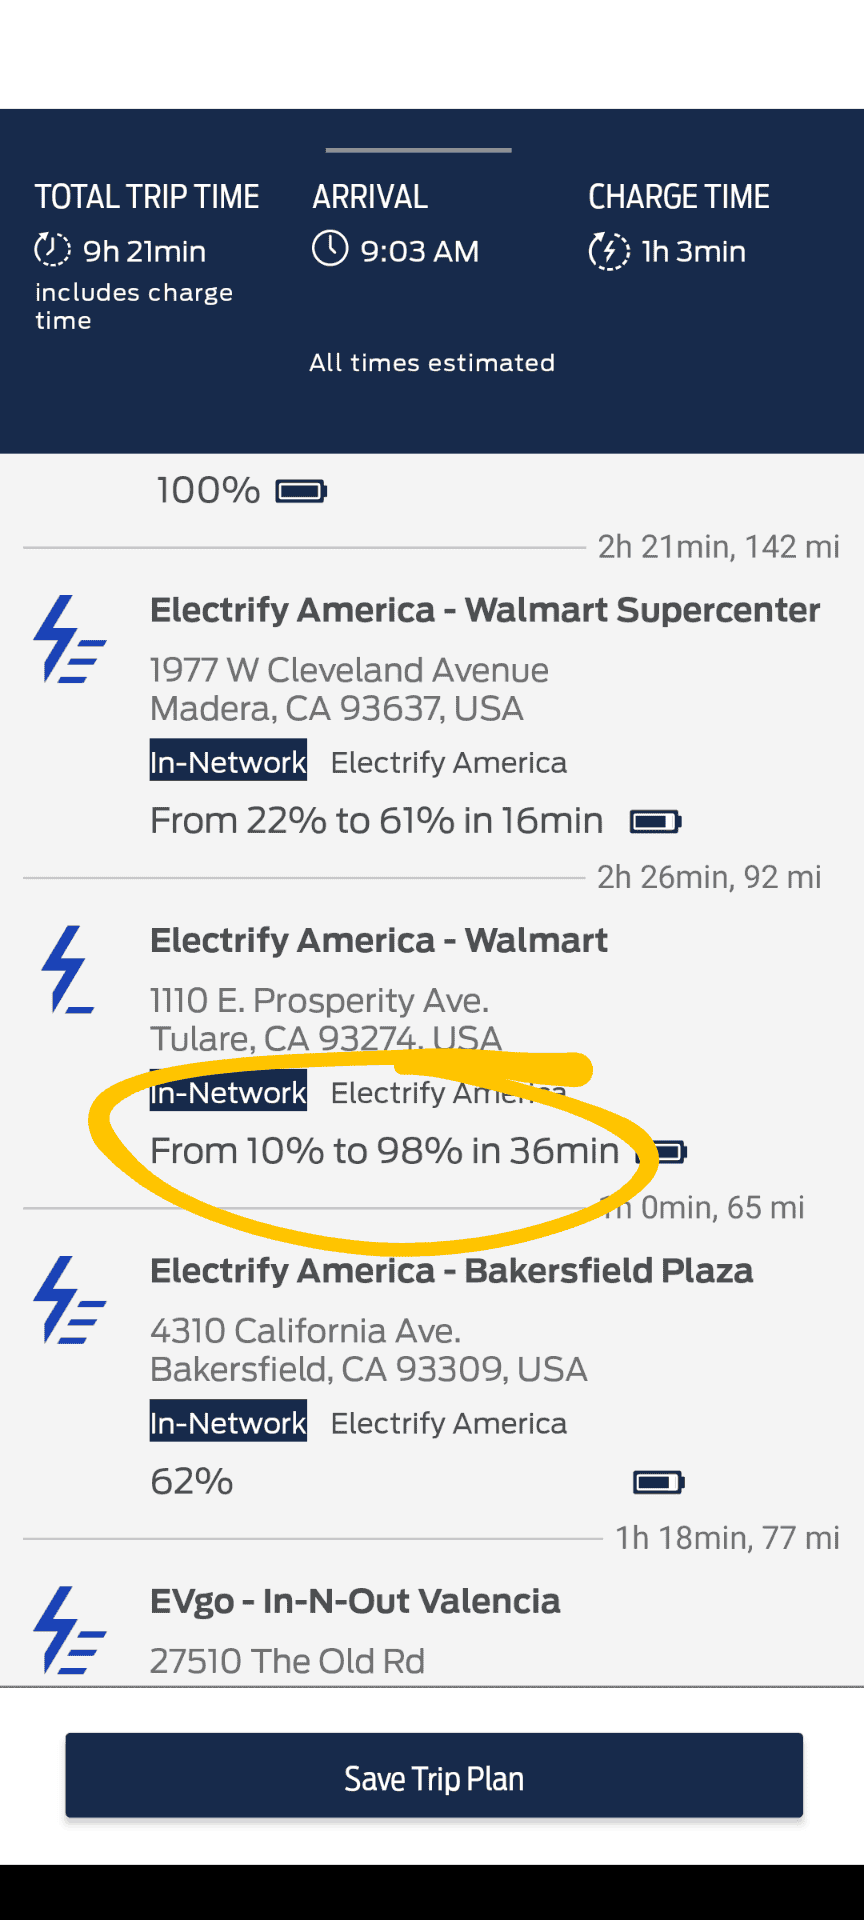864x1920 pixels.
Task: Tap the Tulare Walmart charger icon
Action: 67,970
